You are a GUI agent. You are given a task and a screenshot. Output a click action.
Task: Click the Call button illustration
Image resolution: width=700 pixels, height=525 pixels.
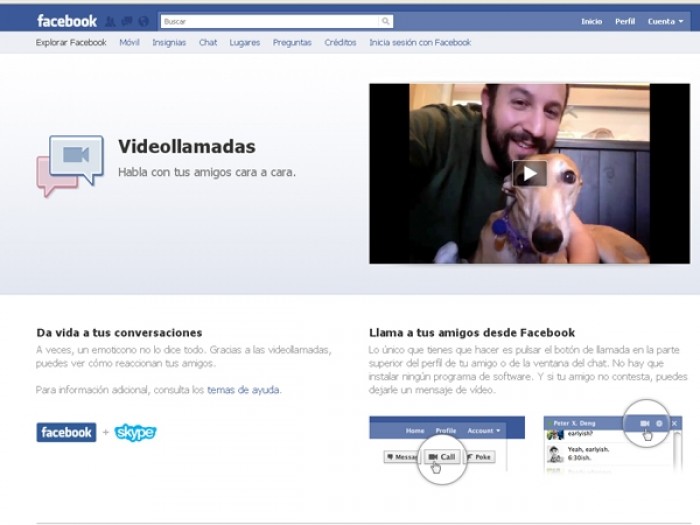442,457
